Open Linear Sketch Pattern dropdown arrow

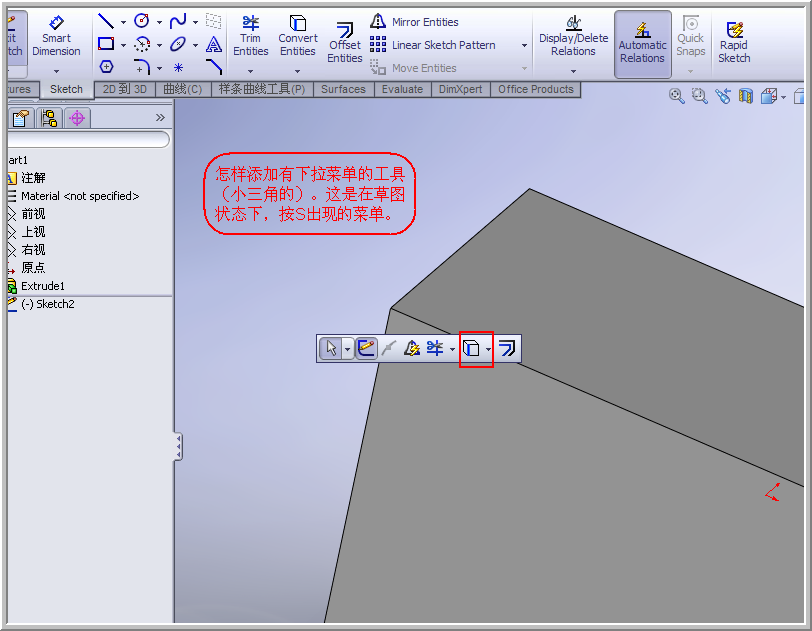point(524,46)
